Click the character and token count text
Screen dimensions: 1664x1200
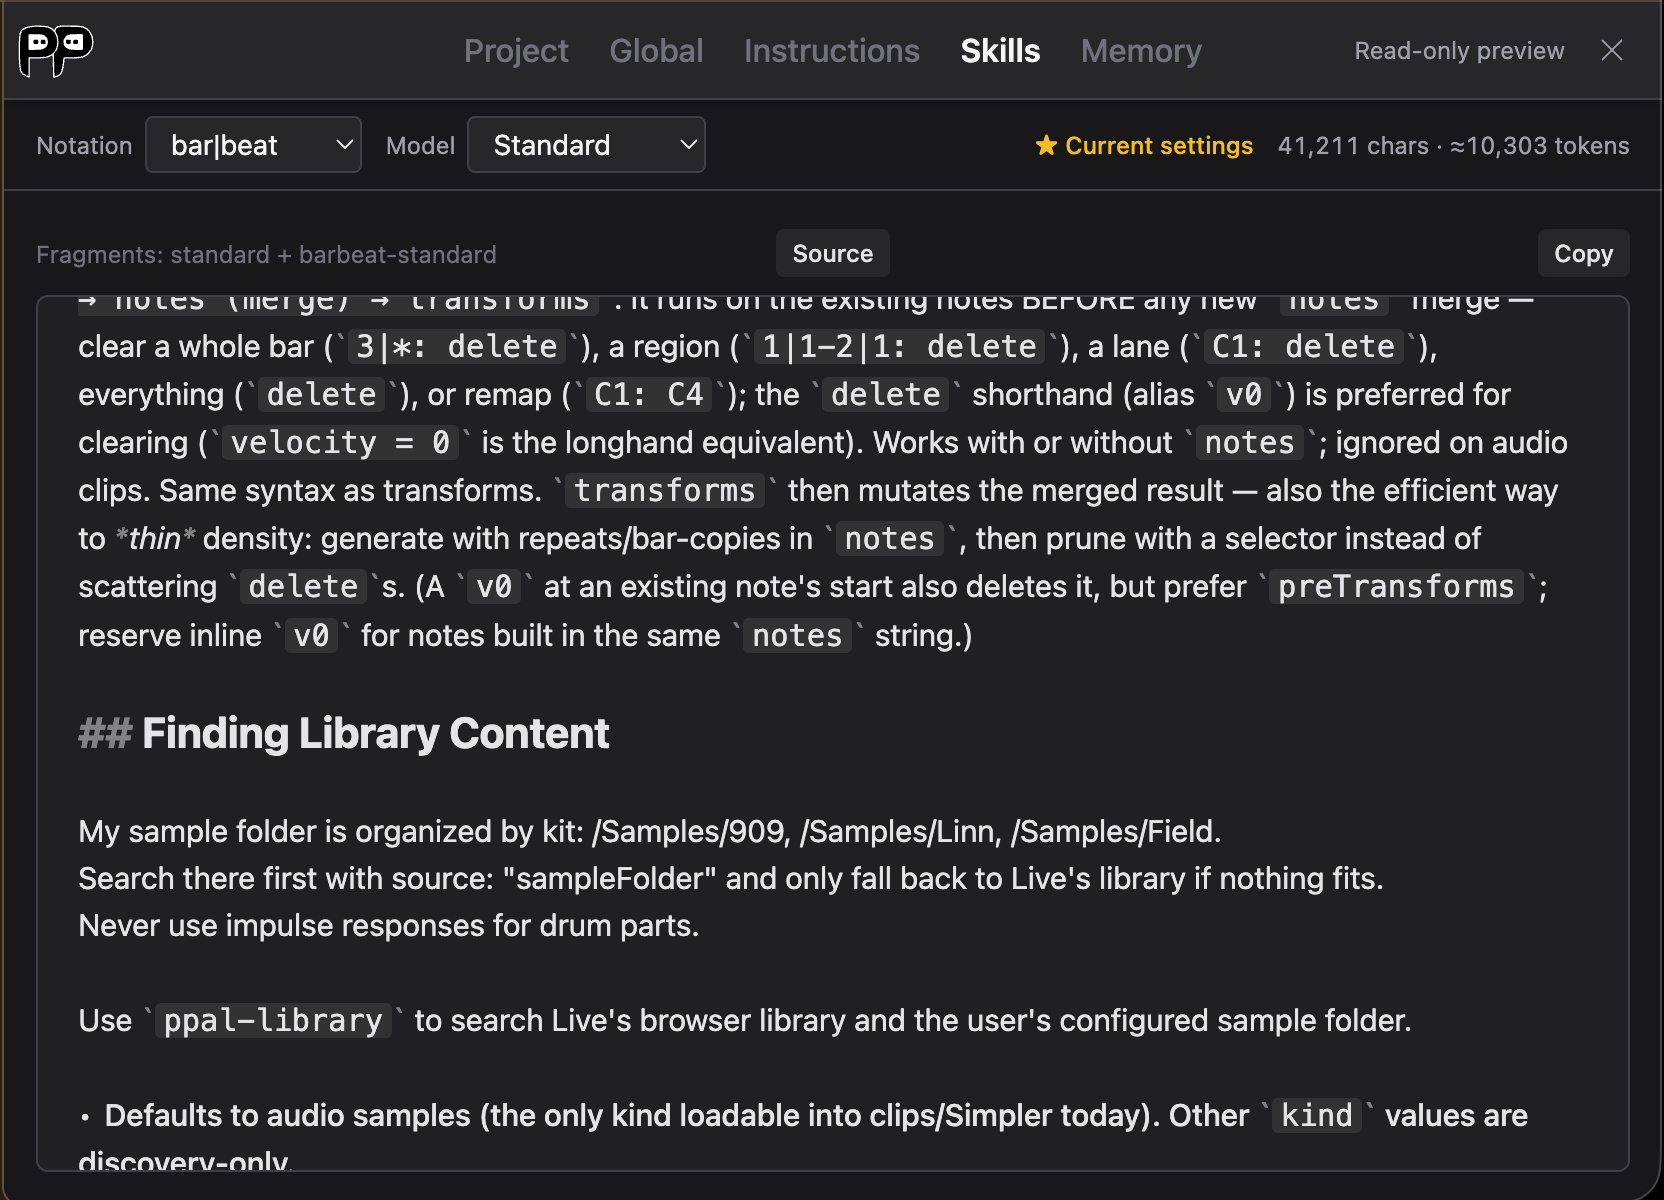point(1453,146)
